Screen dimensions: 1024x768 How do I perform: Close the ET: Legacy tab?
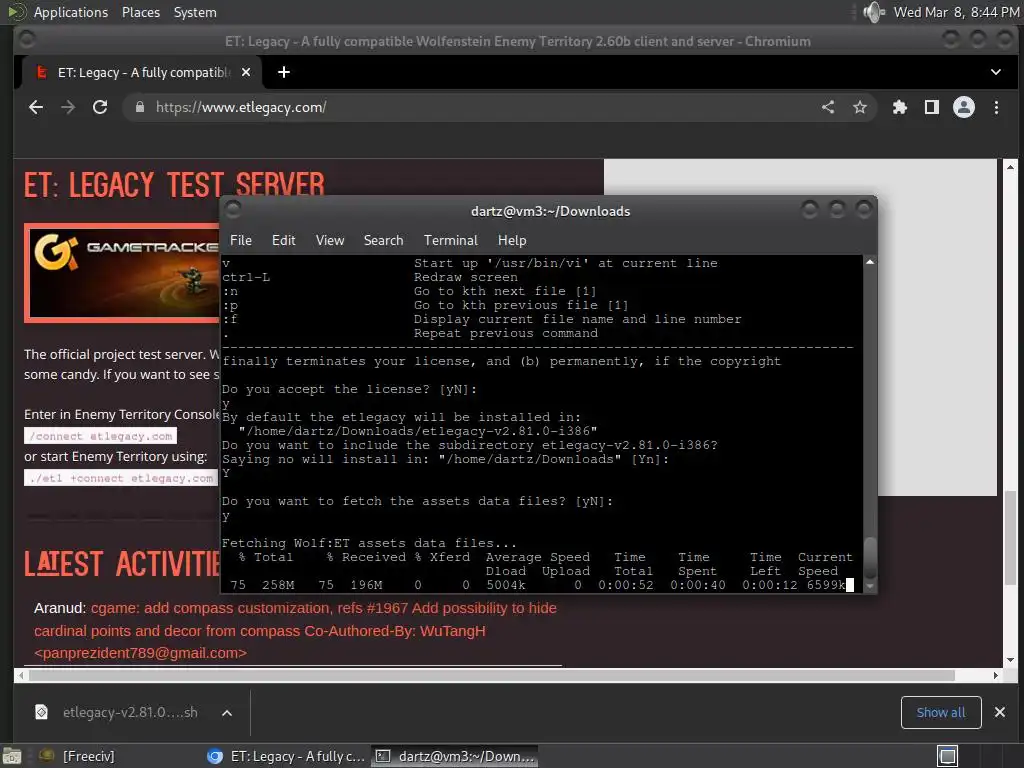[246, 72]
